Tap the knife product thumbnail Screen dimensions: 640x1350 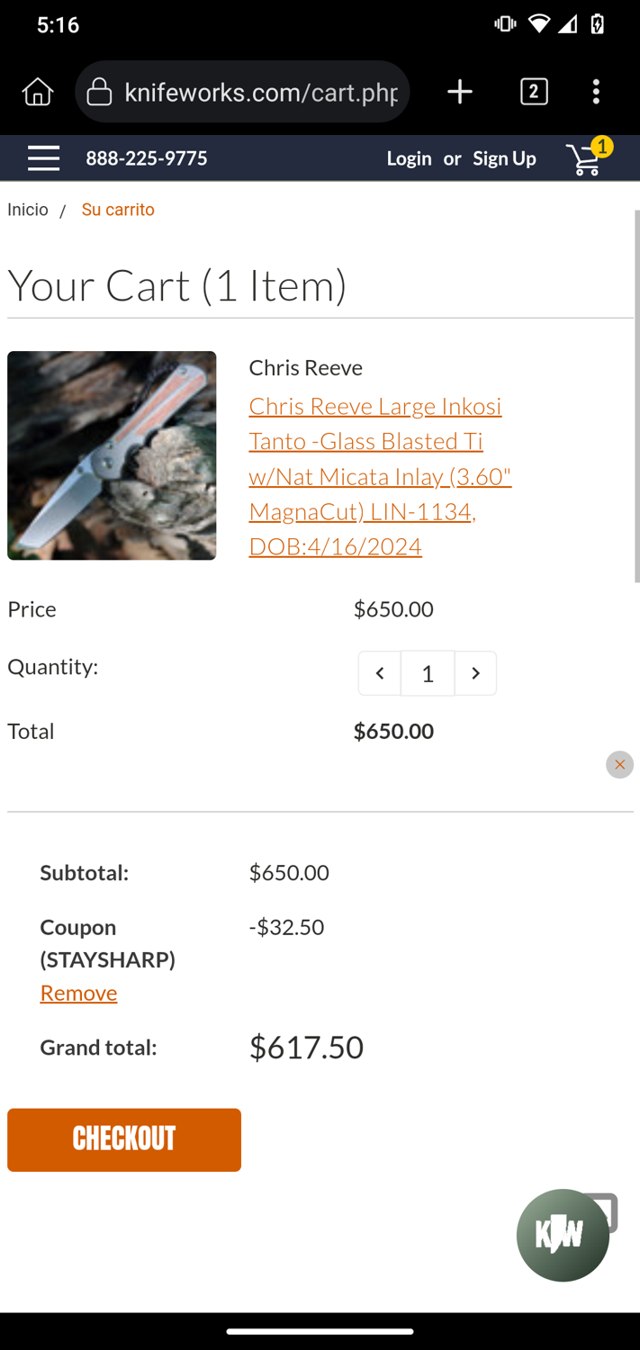[x=112, y=455]
